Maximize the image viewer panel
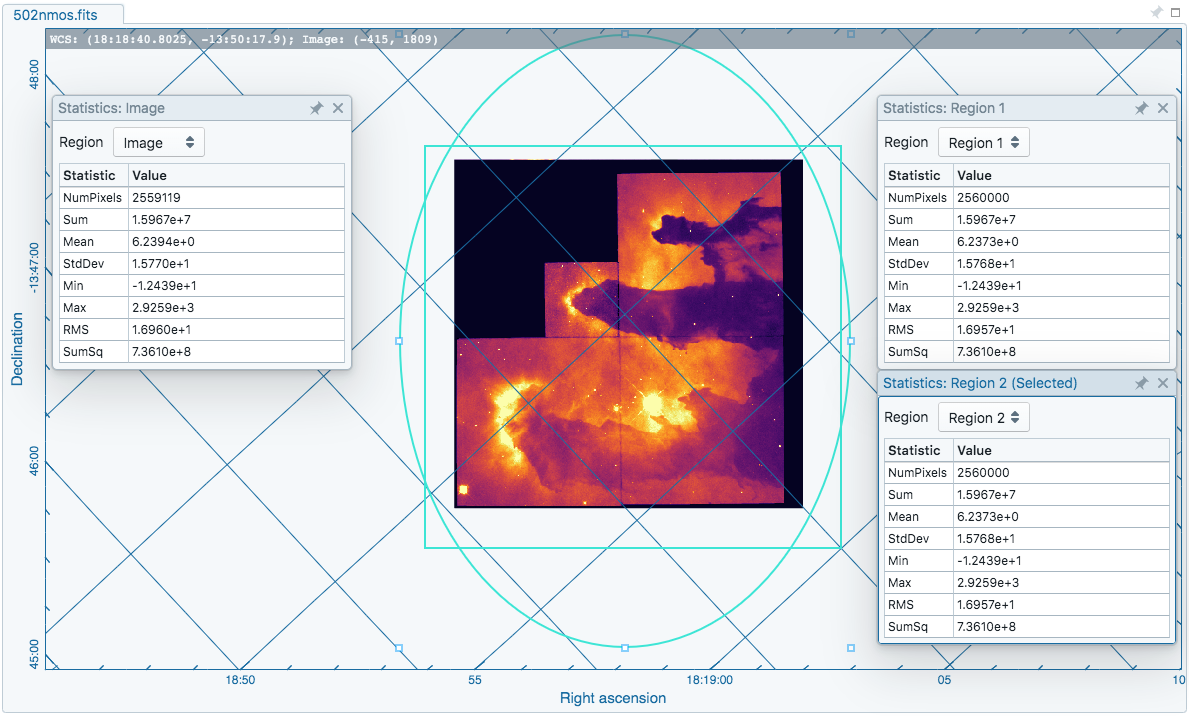 (1176, 12)
